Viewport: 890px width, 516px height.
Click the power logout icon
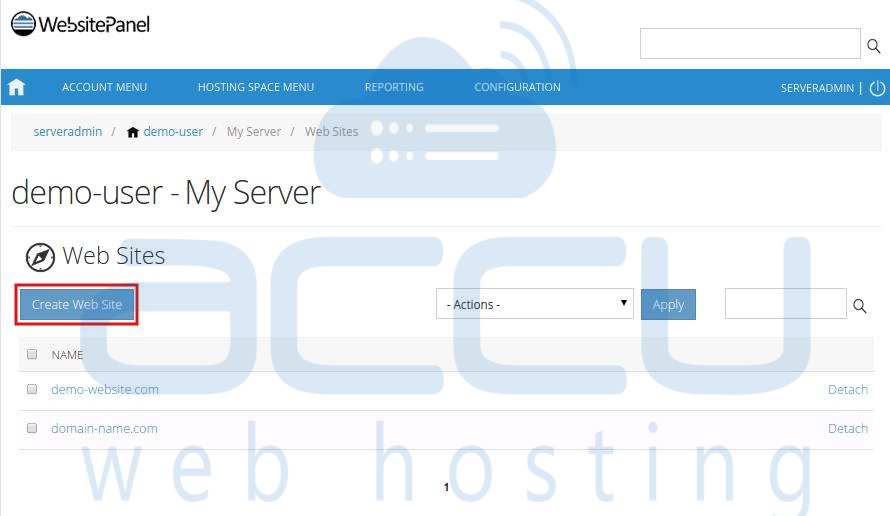(x=878, y=88)
